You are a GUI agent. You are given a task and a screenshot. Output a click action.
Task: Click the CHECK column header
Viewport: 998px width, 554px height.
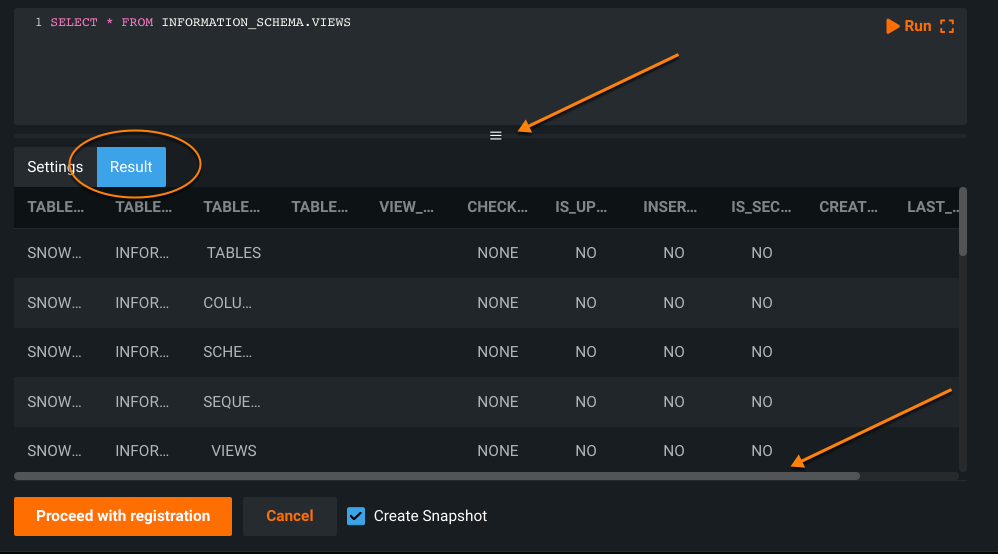click(x=497, y=207)
